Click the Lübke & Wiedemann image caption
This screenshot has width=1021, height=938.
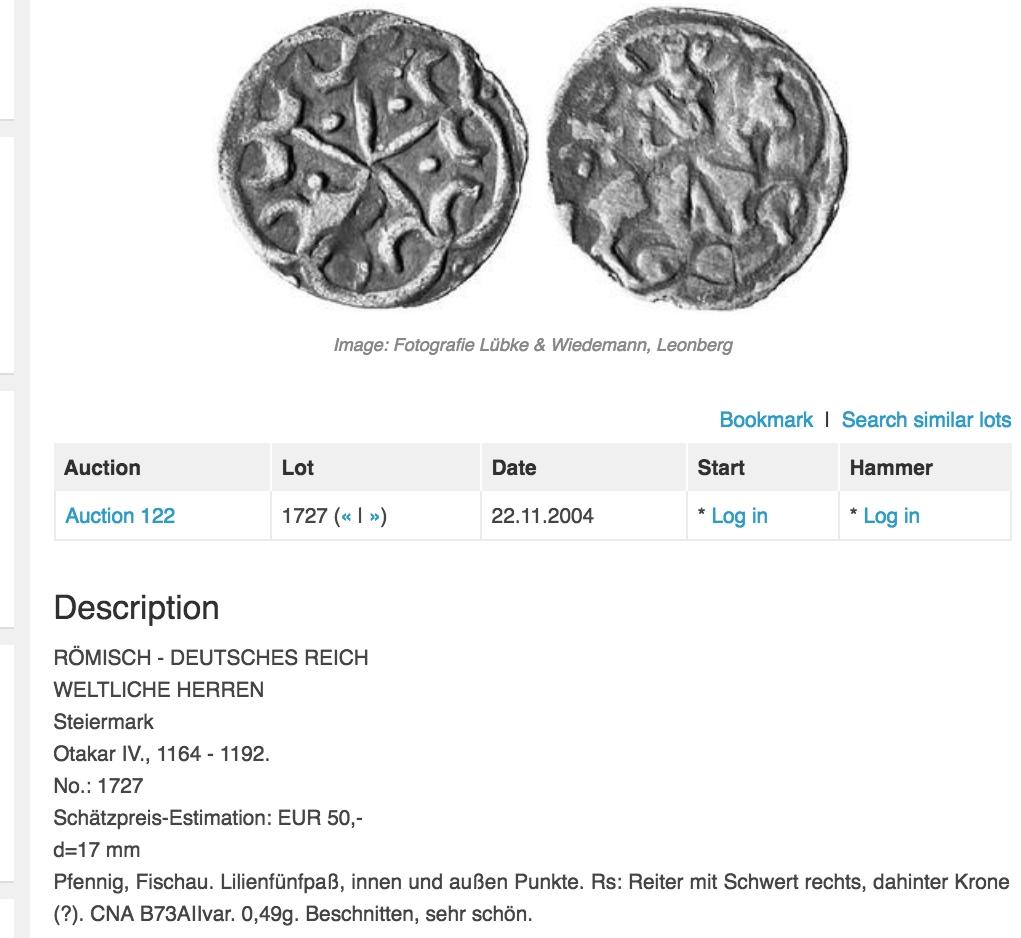click(533, 345)
